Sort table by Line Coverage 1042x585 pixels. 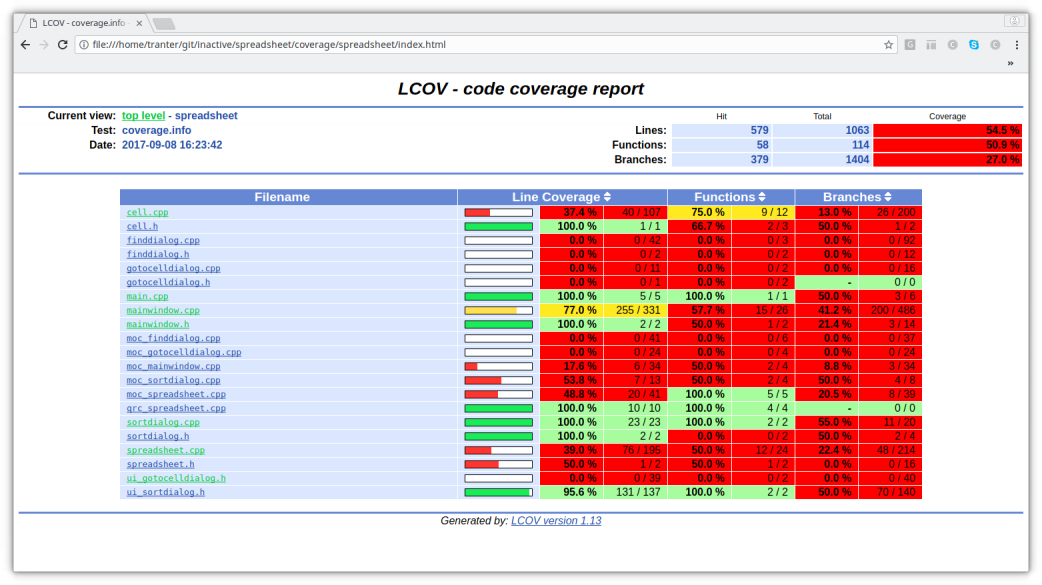[x=607, y=198]
